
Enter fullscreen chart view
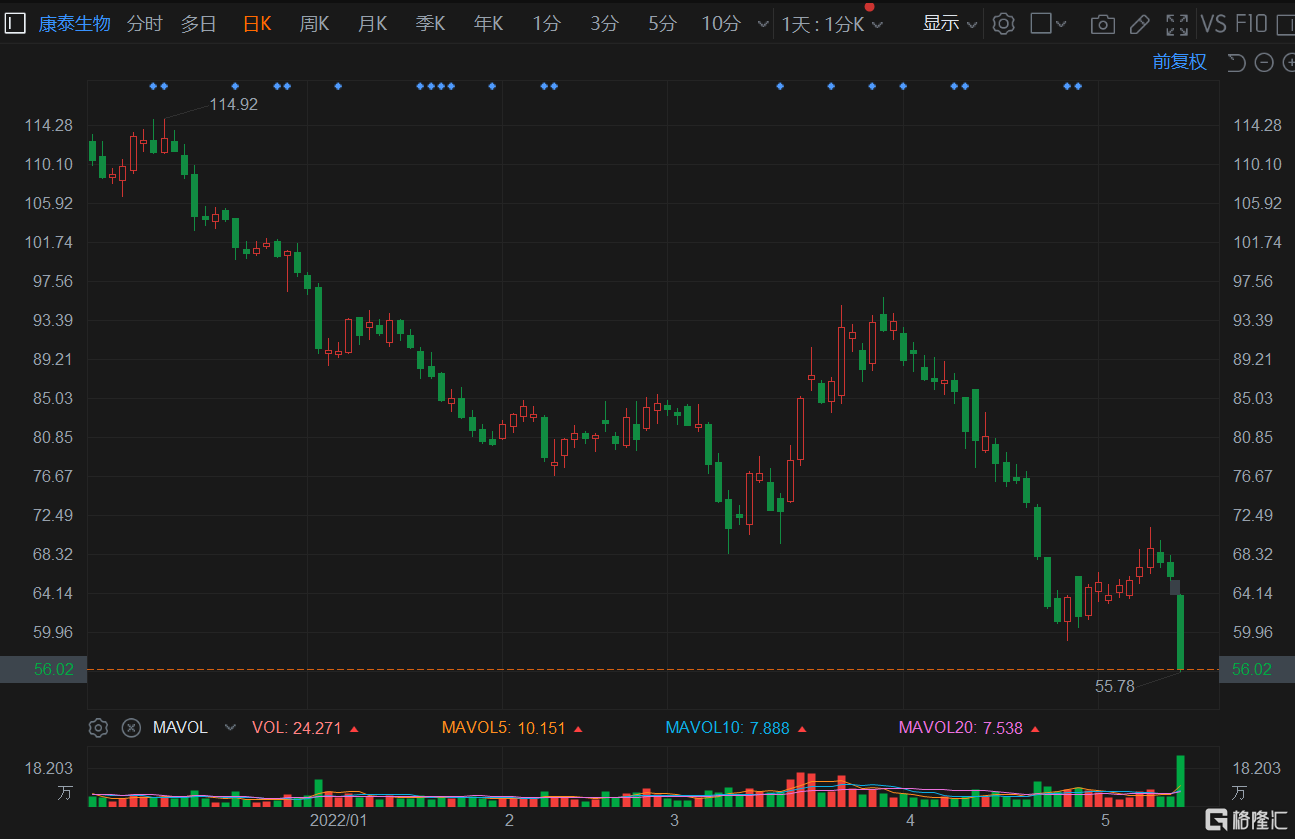click(1177, 24)
